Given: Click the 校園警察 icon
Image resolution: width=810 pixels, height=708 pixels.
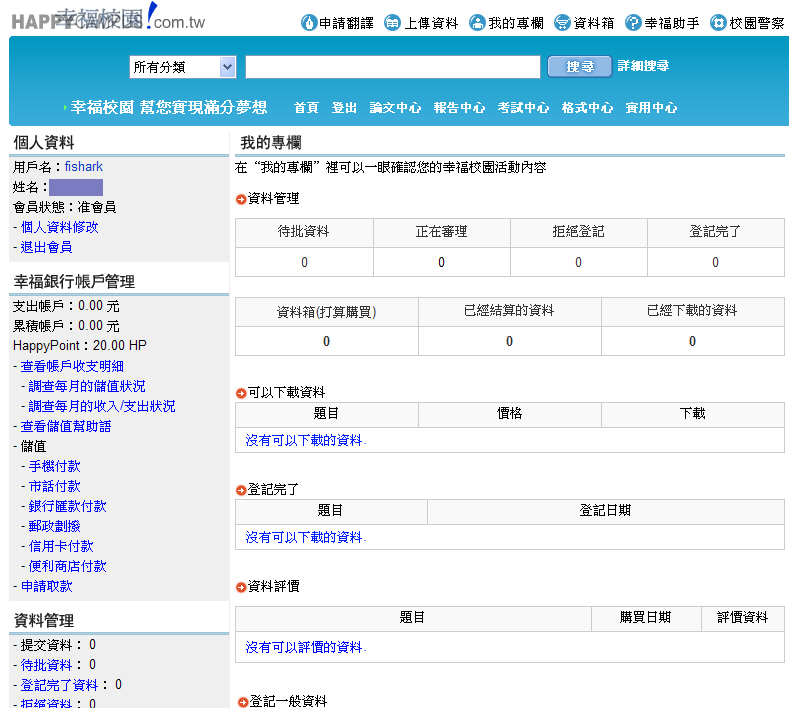Looking at the screenshot, I should pyautogui.click(x=718, y=22).
